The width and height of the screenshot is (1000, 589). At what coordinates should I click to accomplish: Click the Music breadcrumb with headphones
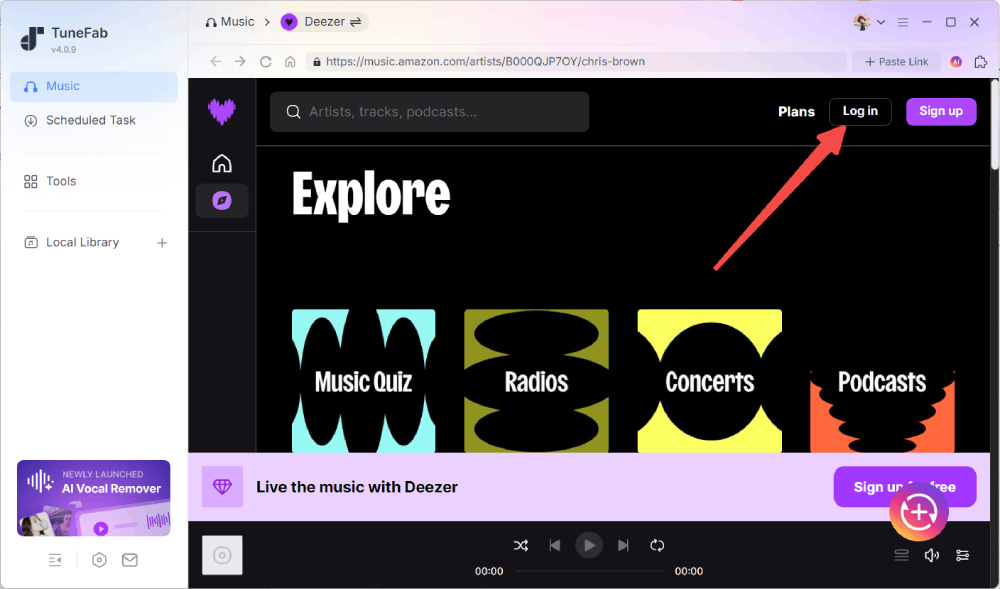click(230, 22)
